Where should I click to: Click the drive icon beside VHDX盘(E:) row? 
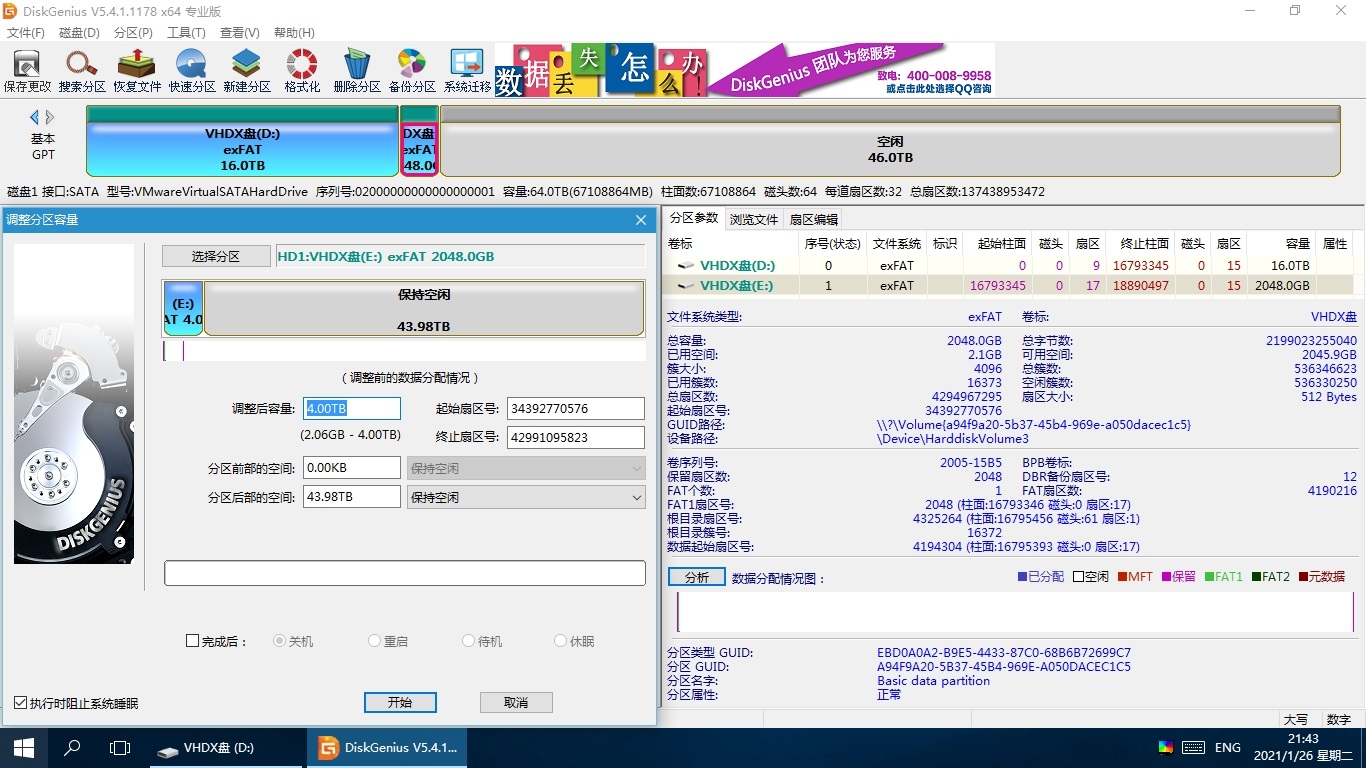[685, 286]
